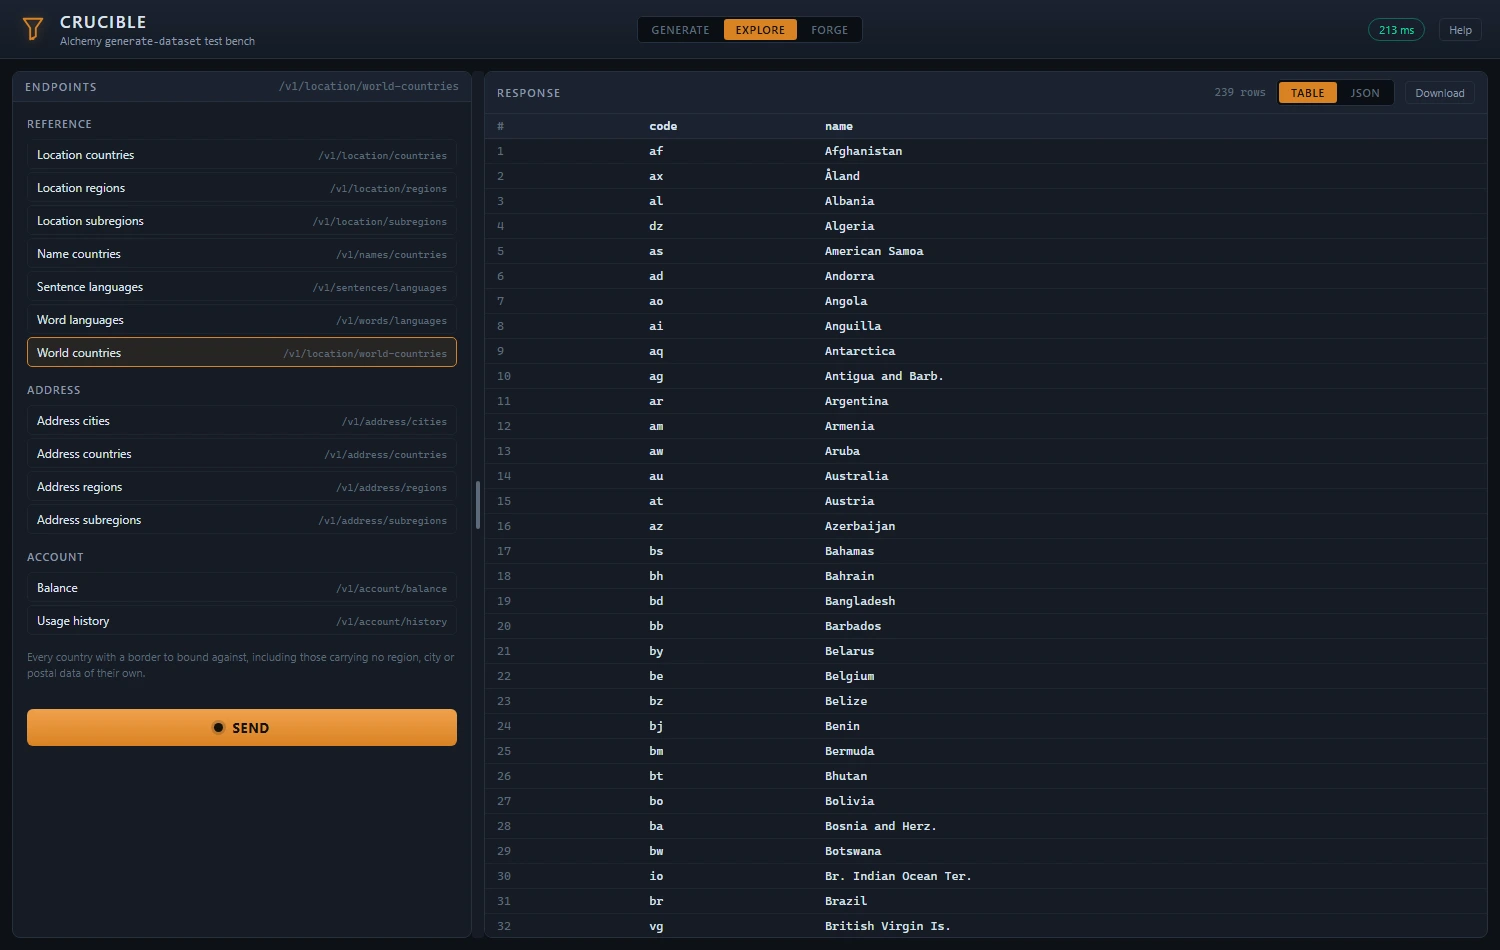1500x950 pixels.
Task: Select 'Bosnia and Herz.' in the table
Action: (x=881, y=826)
